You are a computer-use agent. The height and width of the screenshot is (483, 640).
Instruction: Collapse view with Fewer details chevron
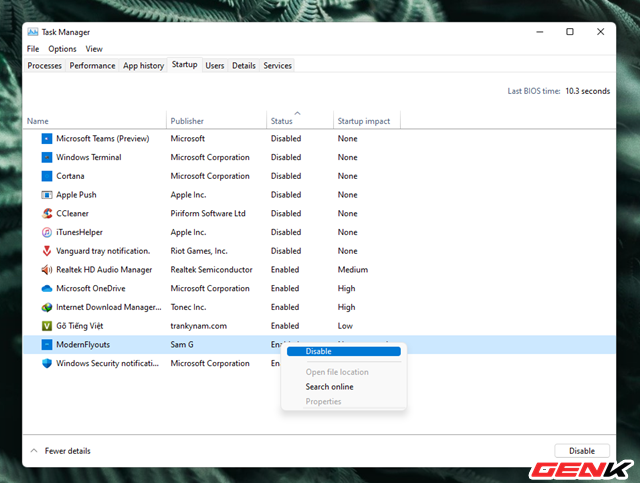coord(35,451)
